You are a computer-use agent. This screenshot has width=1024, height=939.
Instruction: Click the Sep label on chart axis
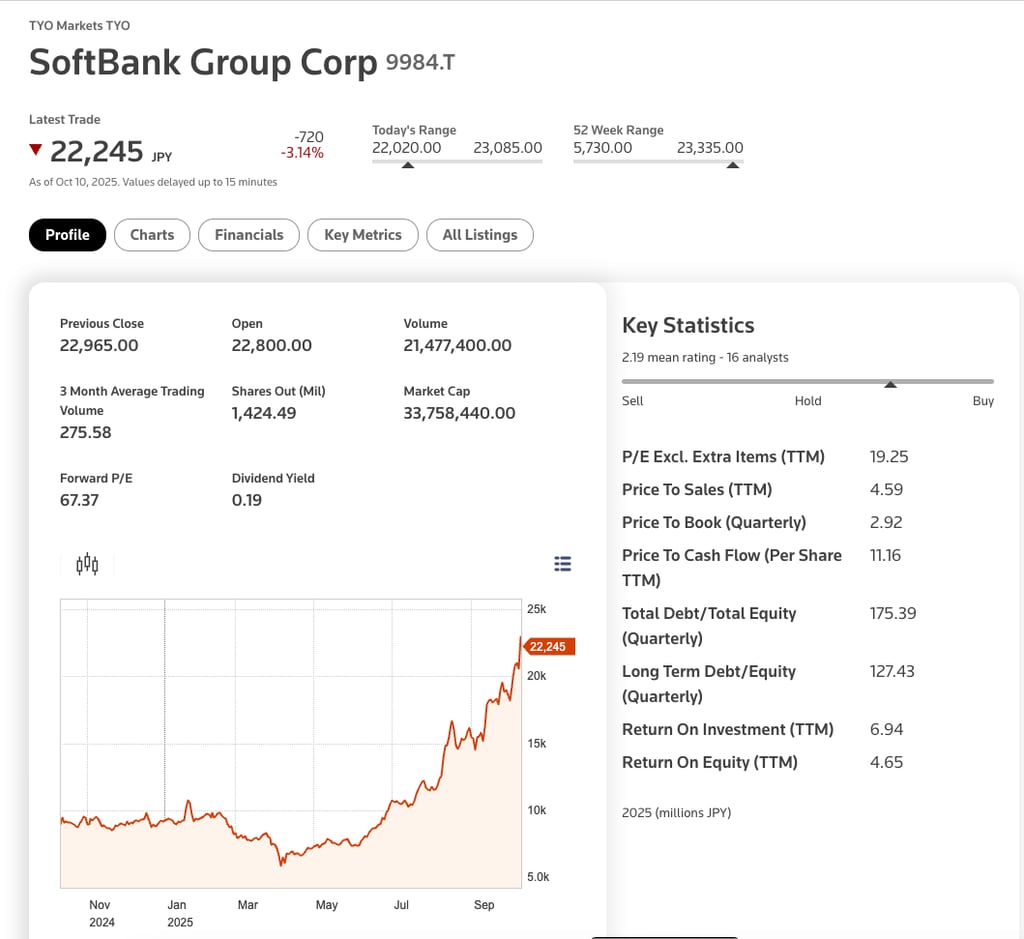coord(484,905)
